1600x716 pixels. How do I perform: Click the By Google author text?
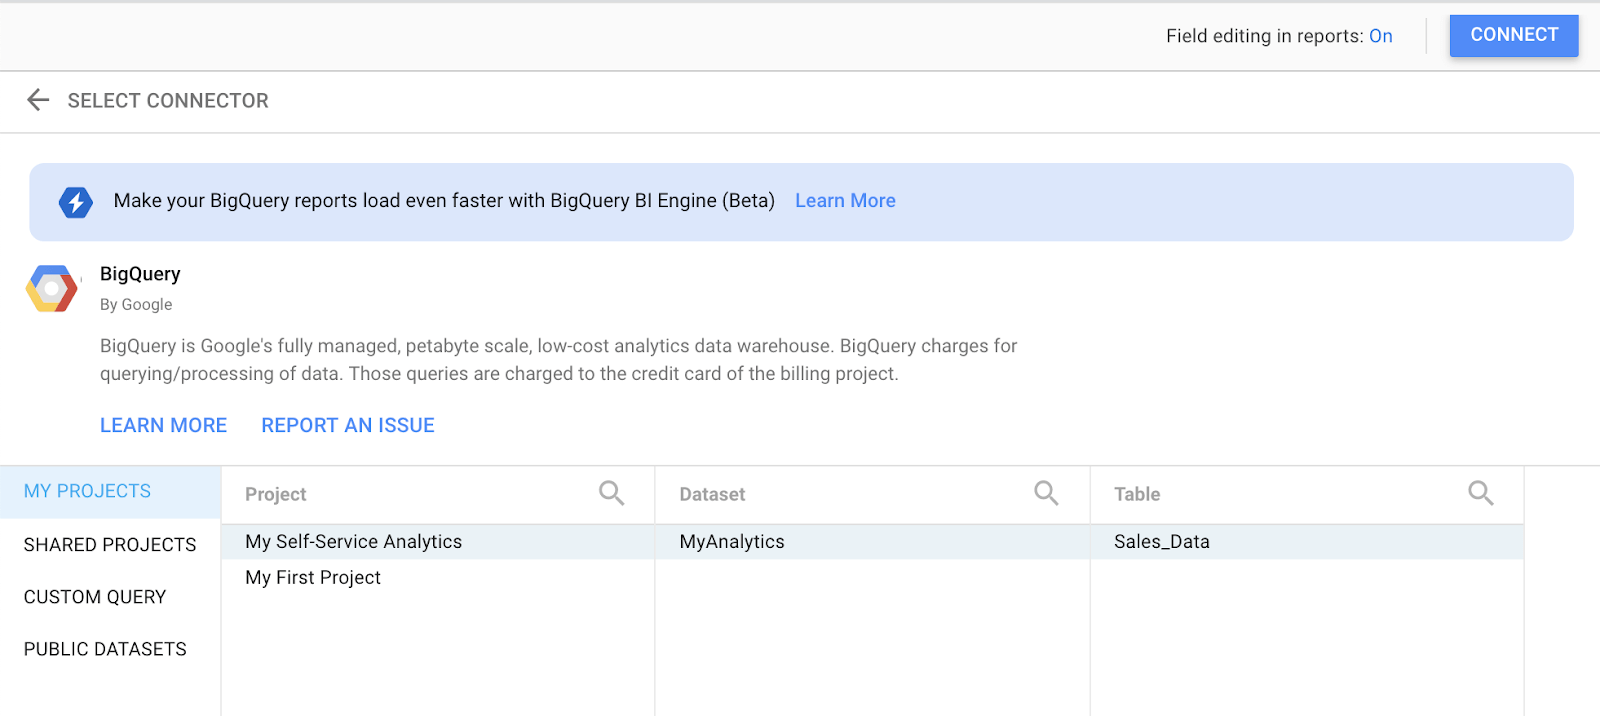click(x=136, y=305)
